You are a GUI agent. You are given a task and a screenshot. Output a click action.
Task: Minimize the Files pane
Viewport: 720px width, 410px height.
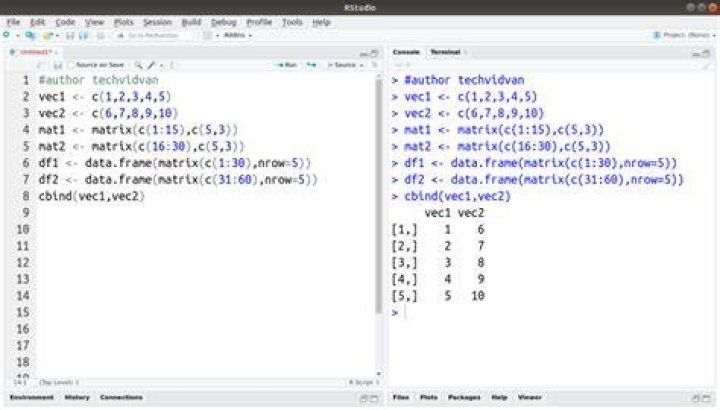click(x=696, y=398)
